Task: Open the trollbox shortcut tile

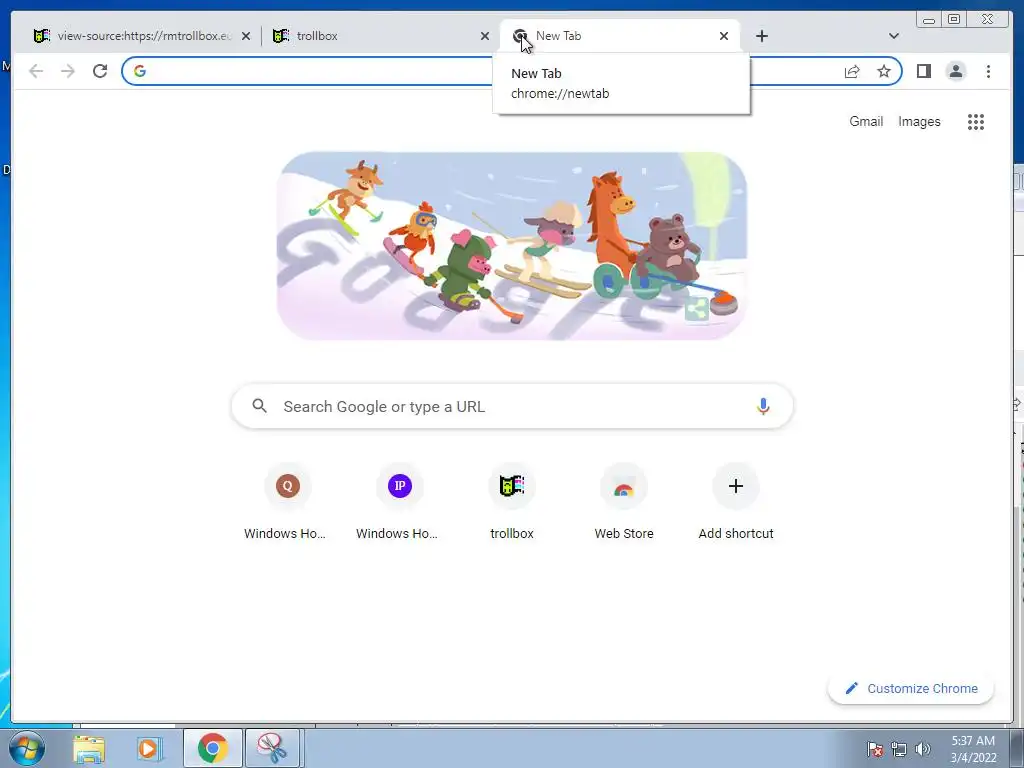Action: [512, 502]
